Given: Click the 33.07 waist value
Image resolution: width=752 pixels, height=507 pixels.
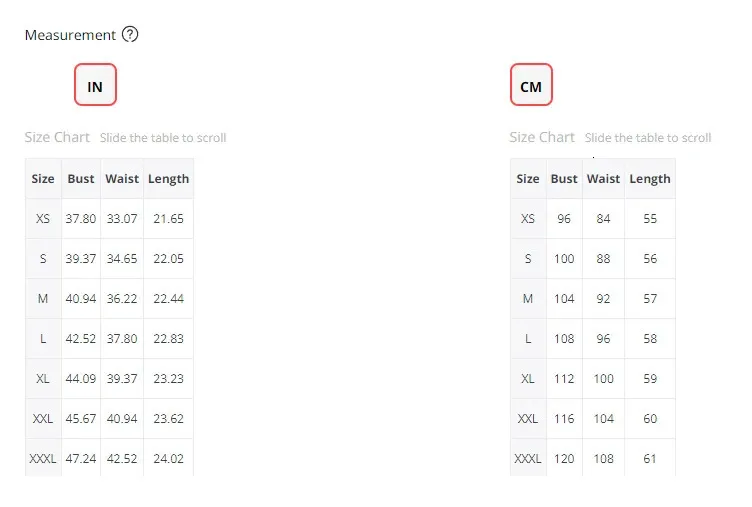Looking at the screenshot, I should pos(122,219).
